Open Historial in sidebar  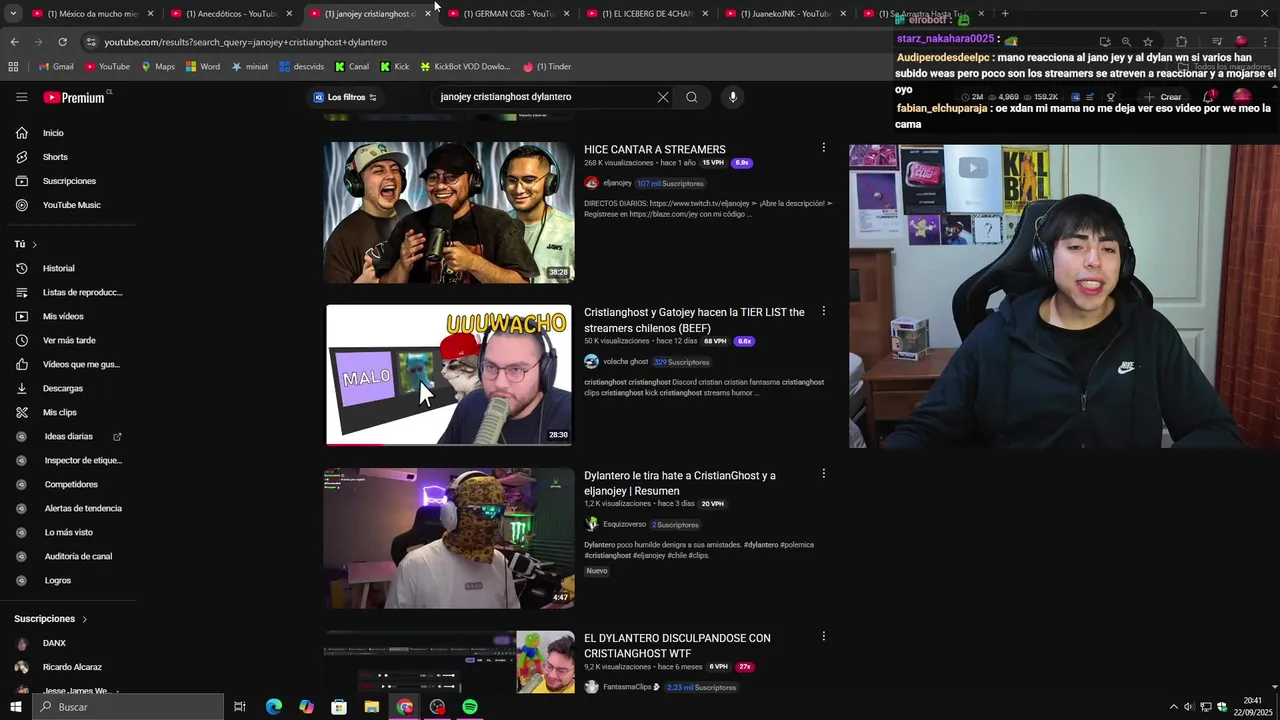[58, 268]
